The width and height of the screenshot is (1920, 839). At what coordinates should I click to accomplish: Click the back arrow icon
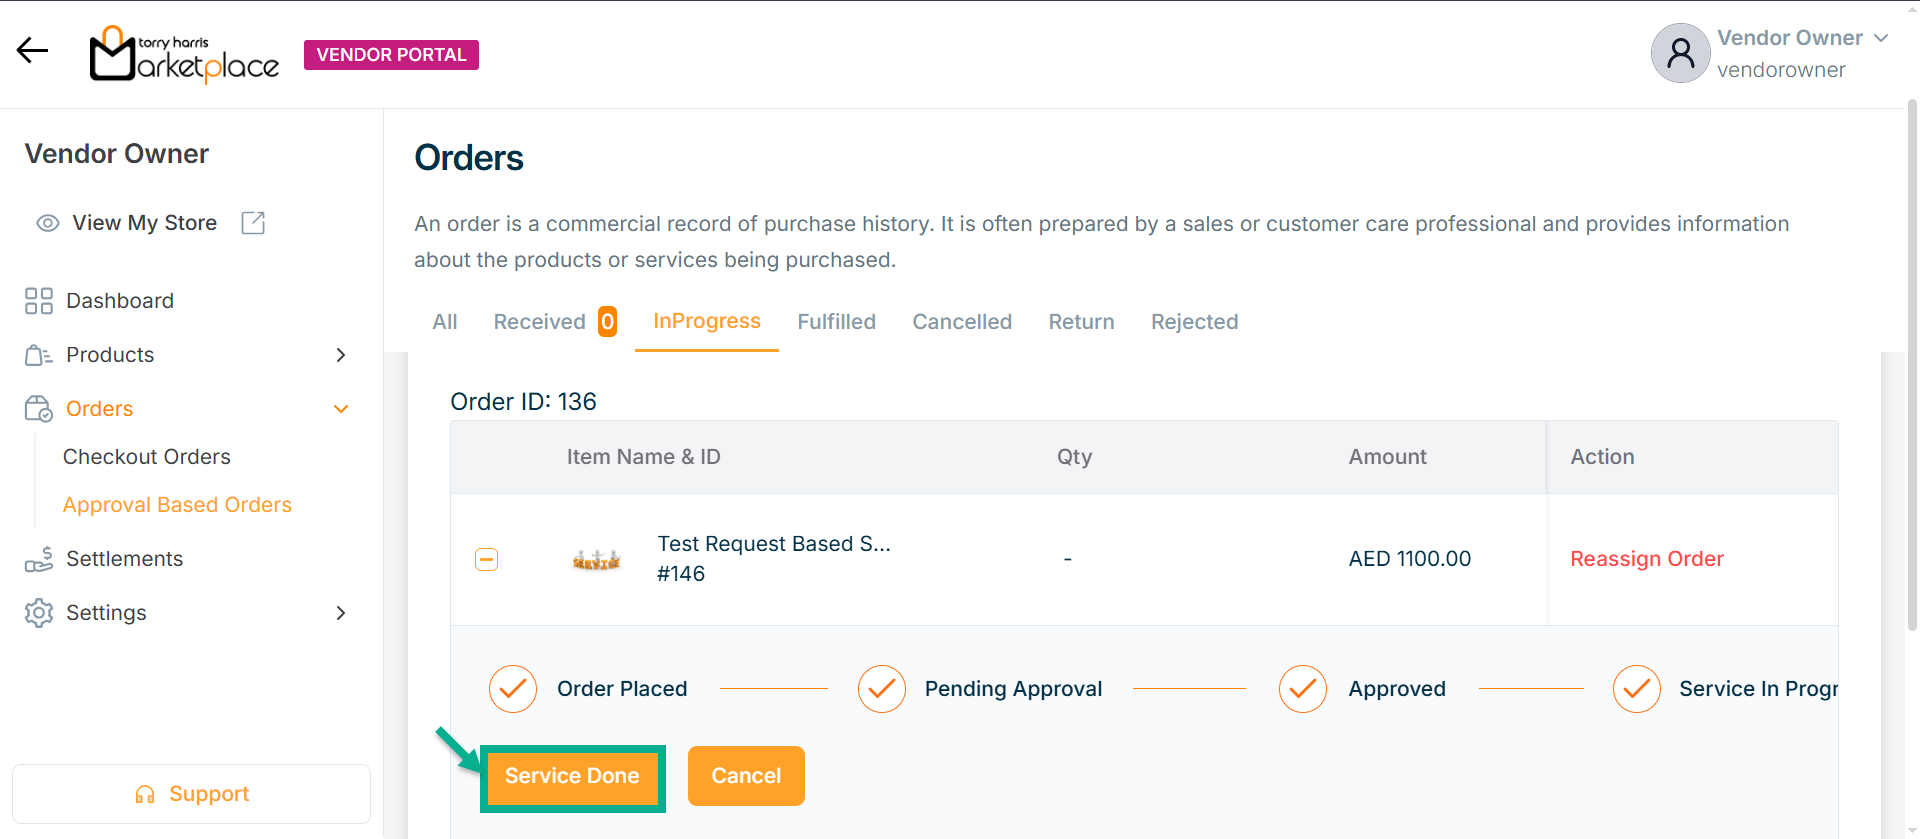tap(32, 51)
